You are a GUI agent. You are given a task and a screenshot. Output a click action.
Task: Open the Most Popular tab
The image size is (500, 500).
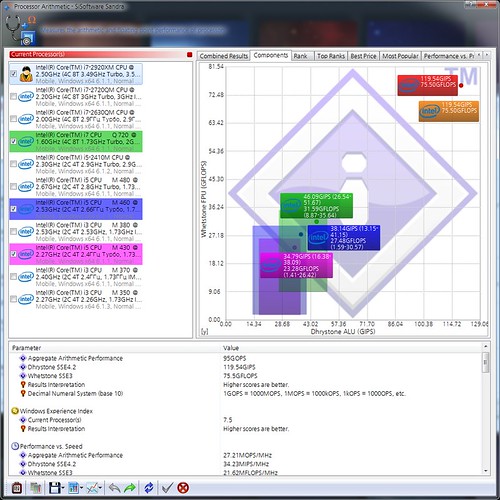[x=400, y=56]
